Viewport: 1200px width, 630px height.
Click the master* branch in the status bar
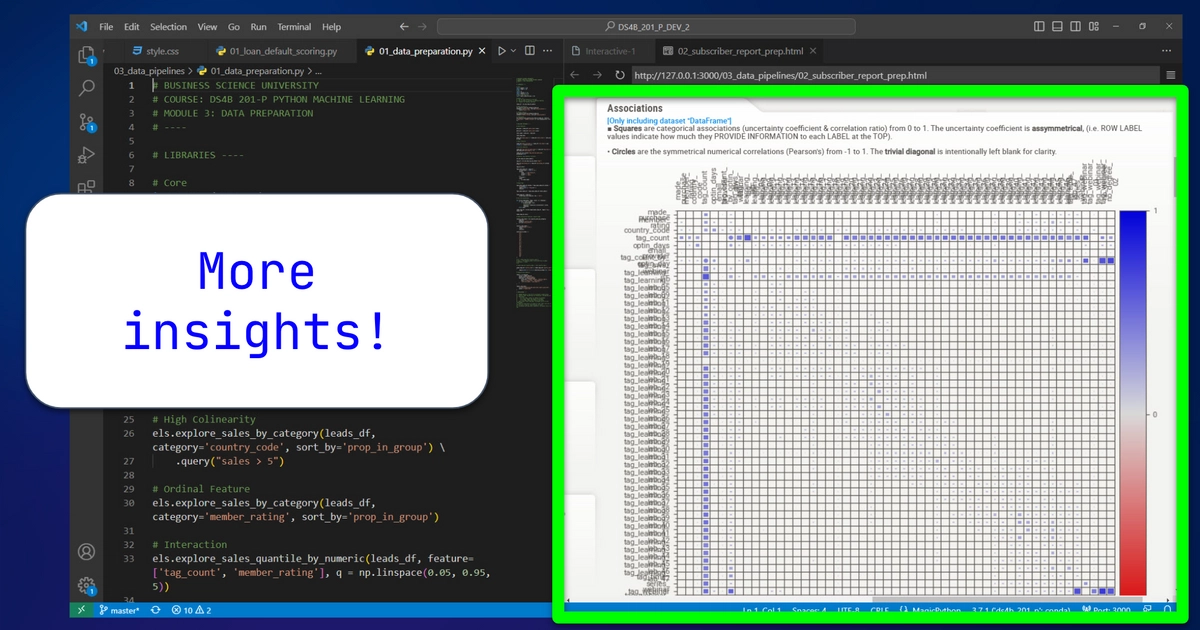[x=117, y=609]
